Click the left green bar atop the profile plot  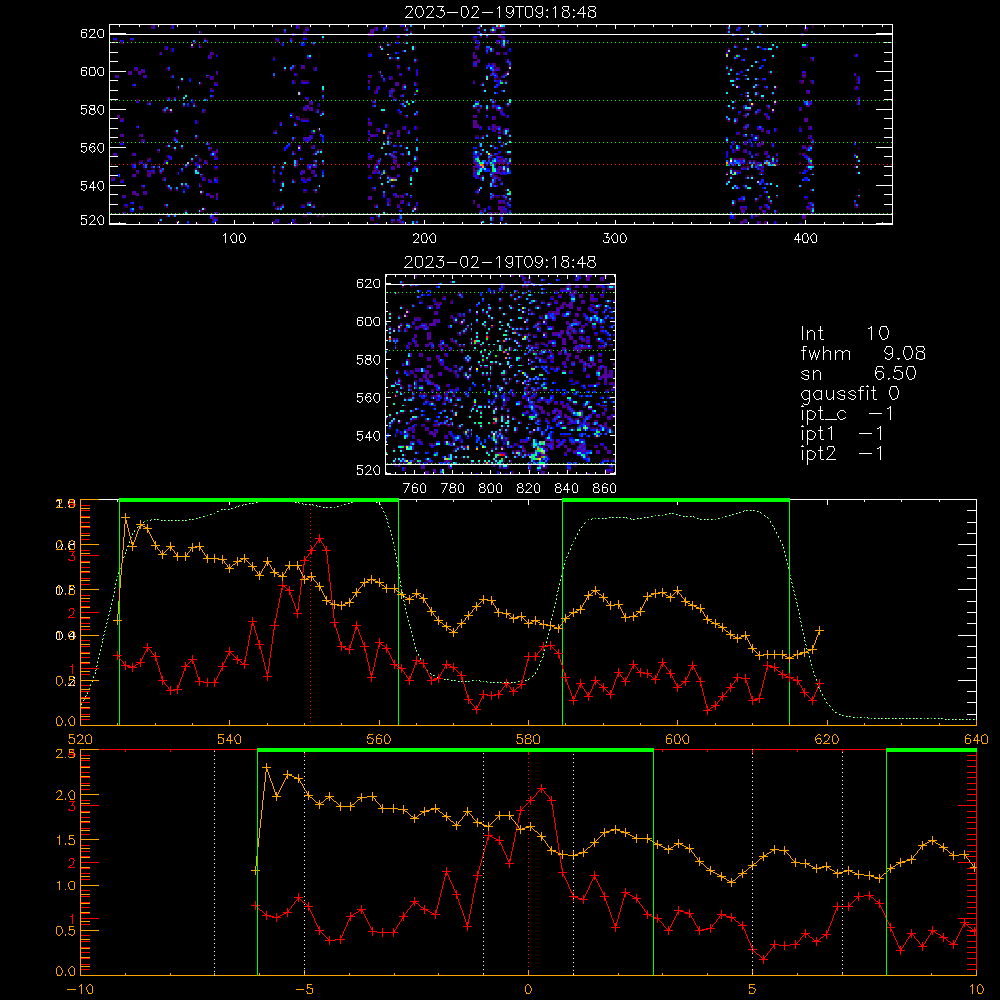(259, 501)
